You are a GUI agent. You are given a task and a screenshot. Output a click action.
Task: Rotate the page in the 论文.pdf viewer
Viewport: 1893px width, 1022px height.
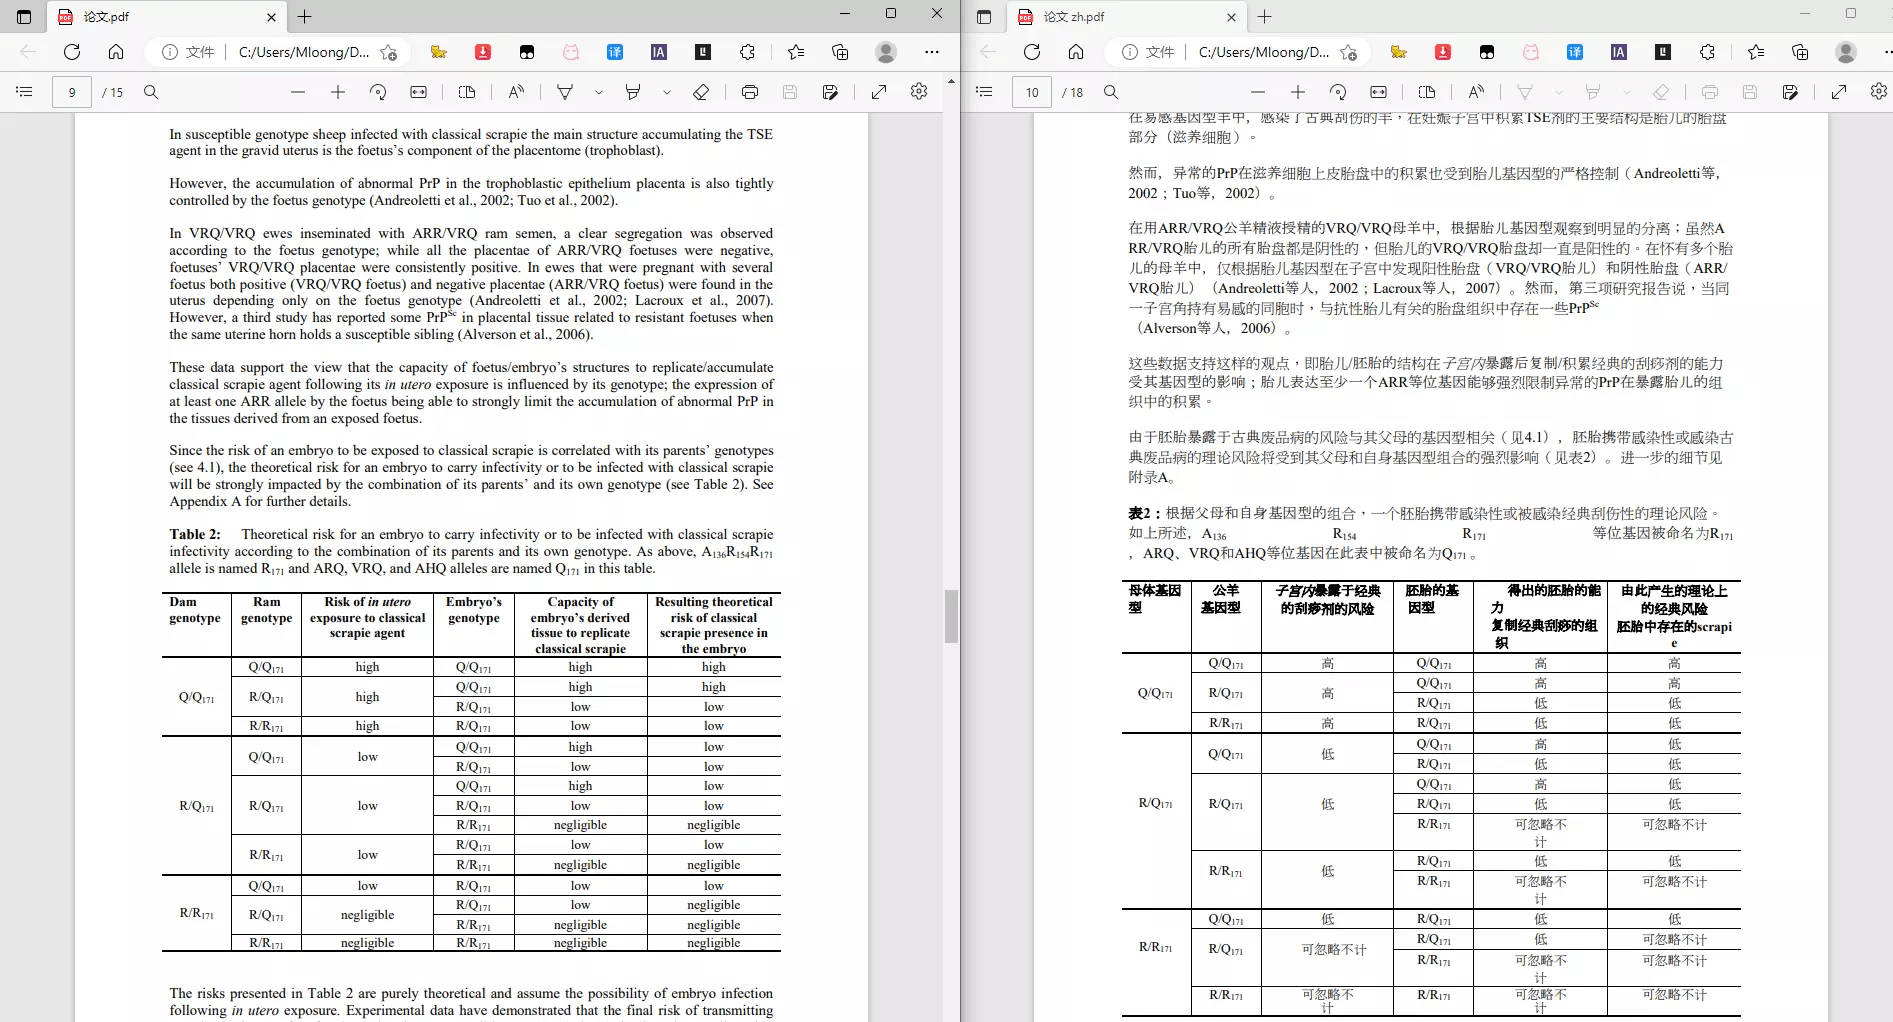coord(378,92)
